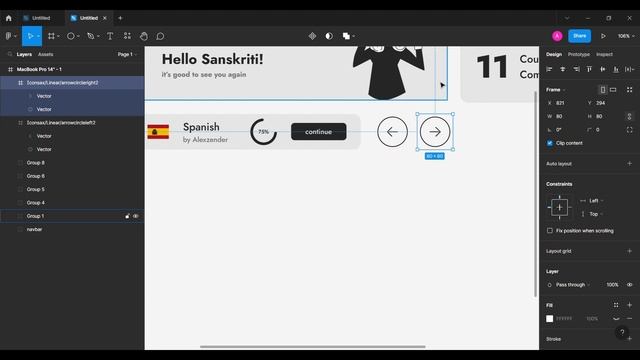
Task: Open distribute spacing dropdown
Action: pos(629,69)
